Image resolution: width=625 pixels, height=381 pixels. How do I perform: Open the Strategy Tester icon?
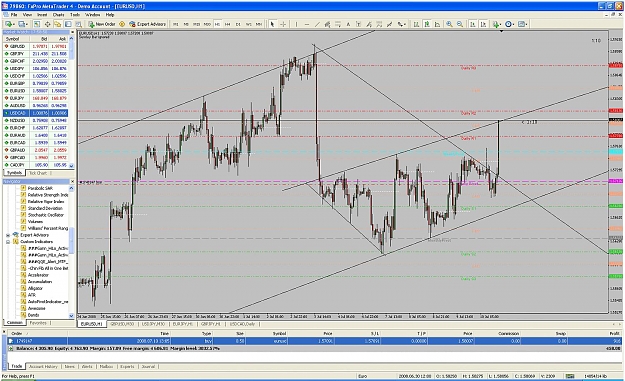(x=79, y=24)
